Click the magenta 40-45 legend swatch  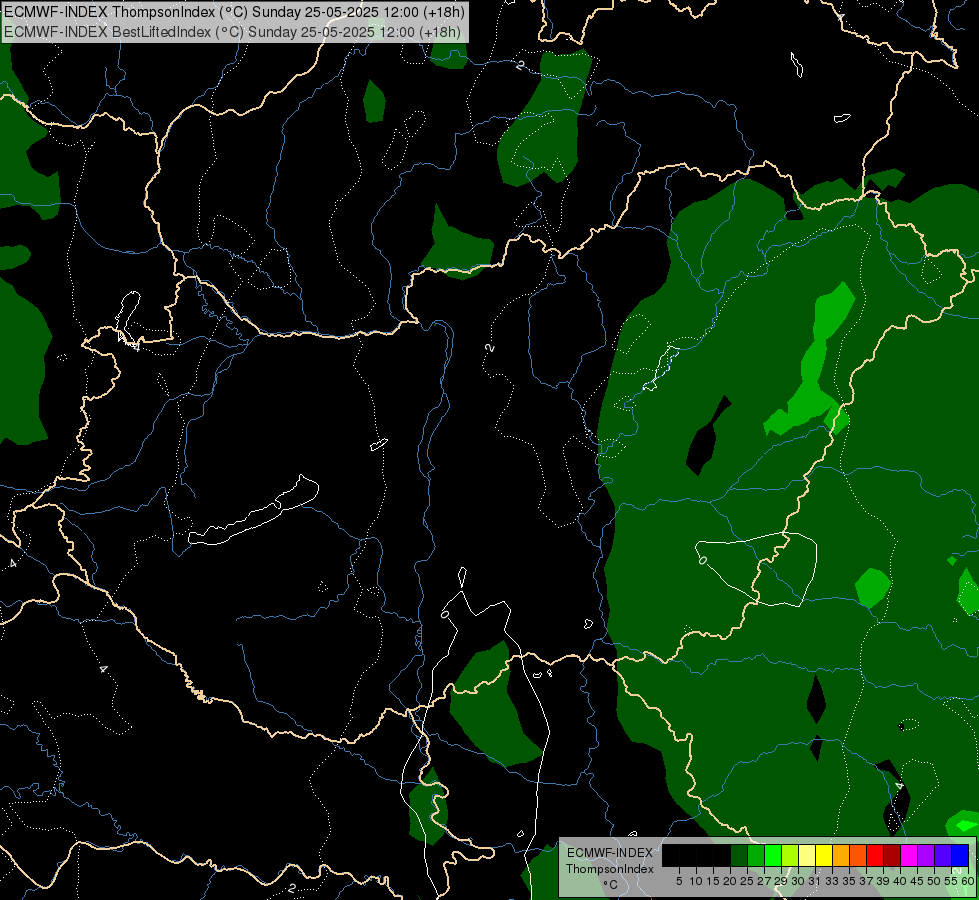point(909,855)
